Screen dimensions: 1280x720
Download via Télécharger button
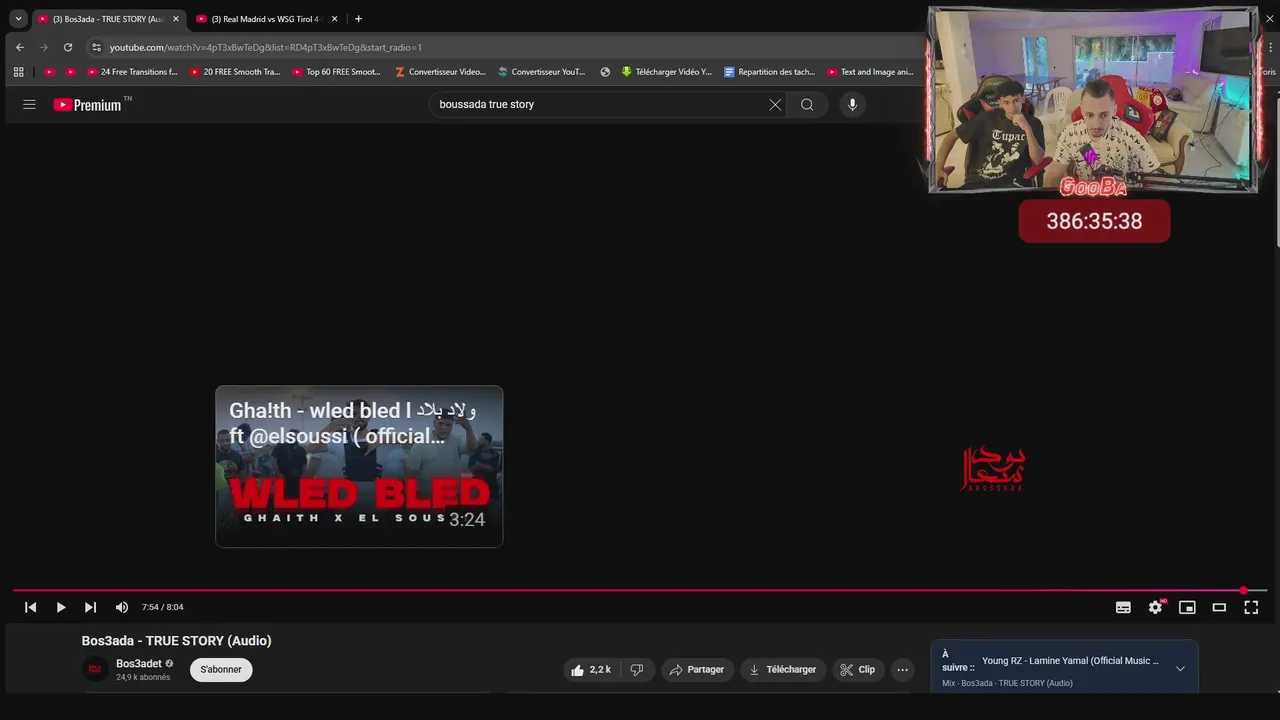tap(783, 670)
